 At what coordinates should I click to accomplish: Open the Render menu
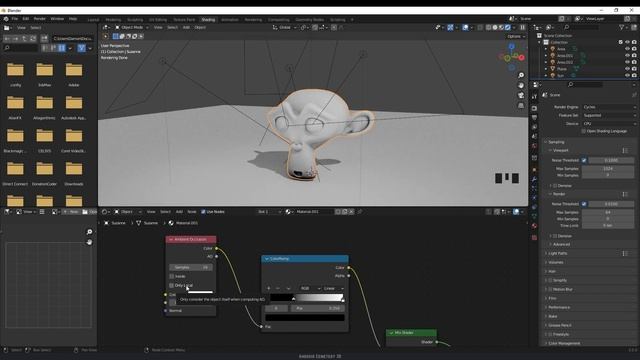coord(40,19)
